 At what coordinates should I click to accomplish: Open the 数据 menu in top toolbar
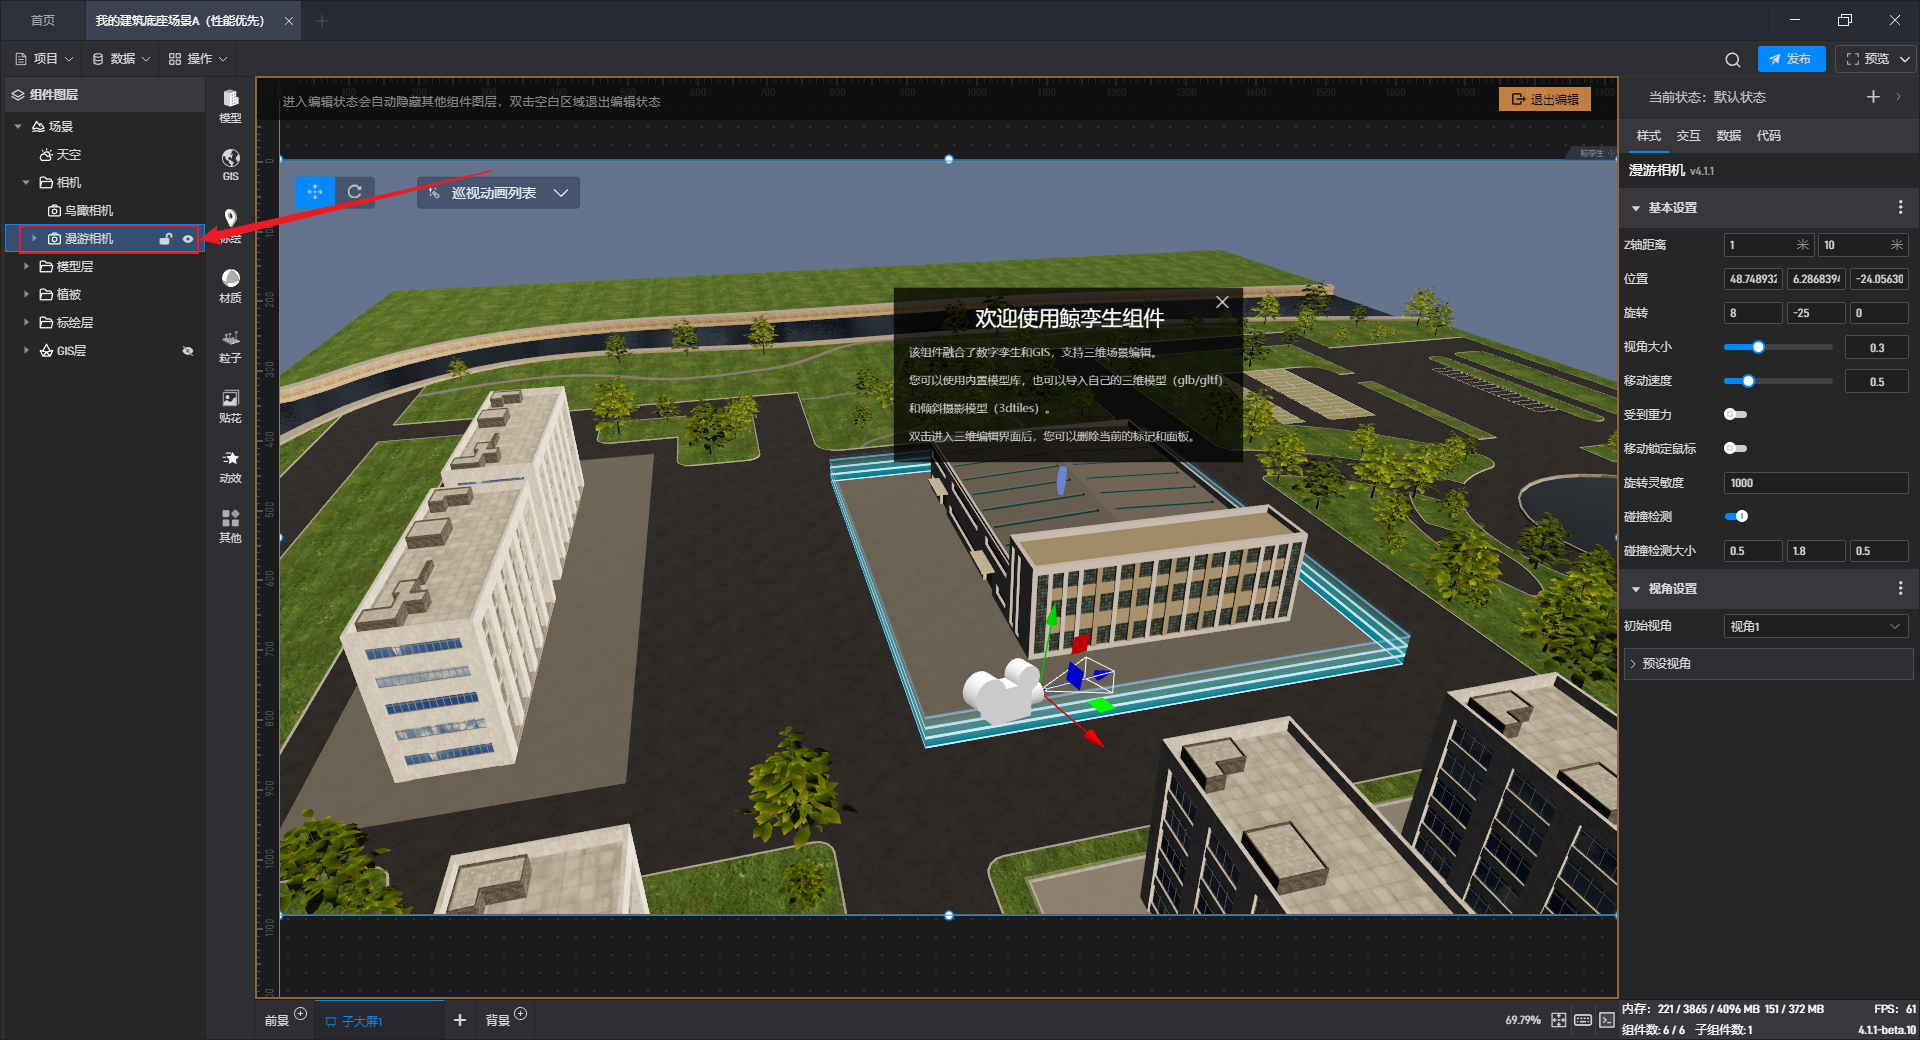pyautogui.click(x=121, y=59)
